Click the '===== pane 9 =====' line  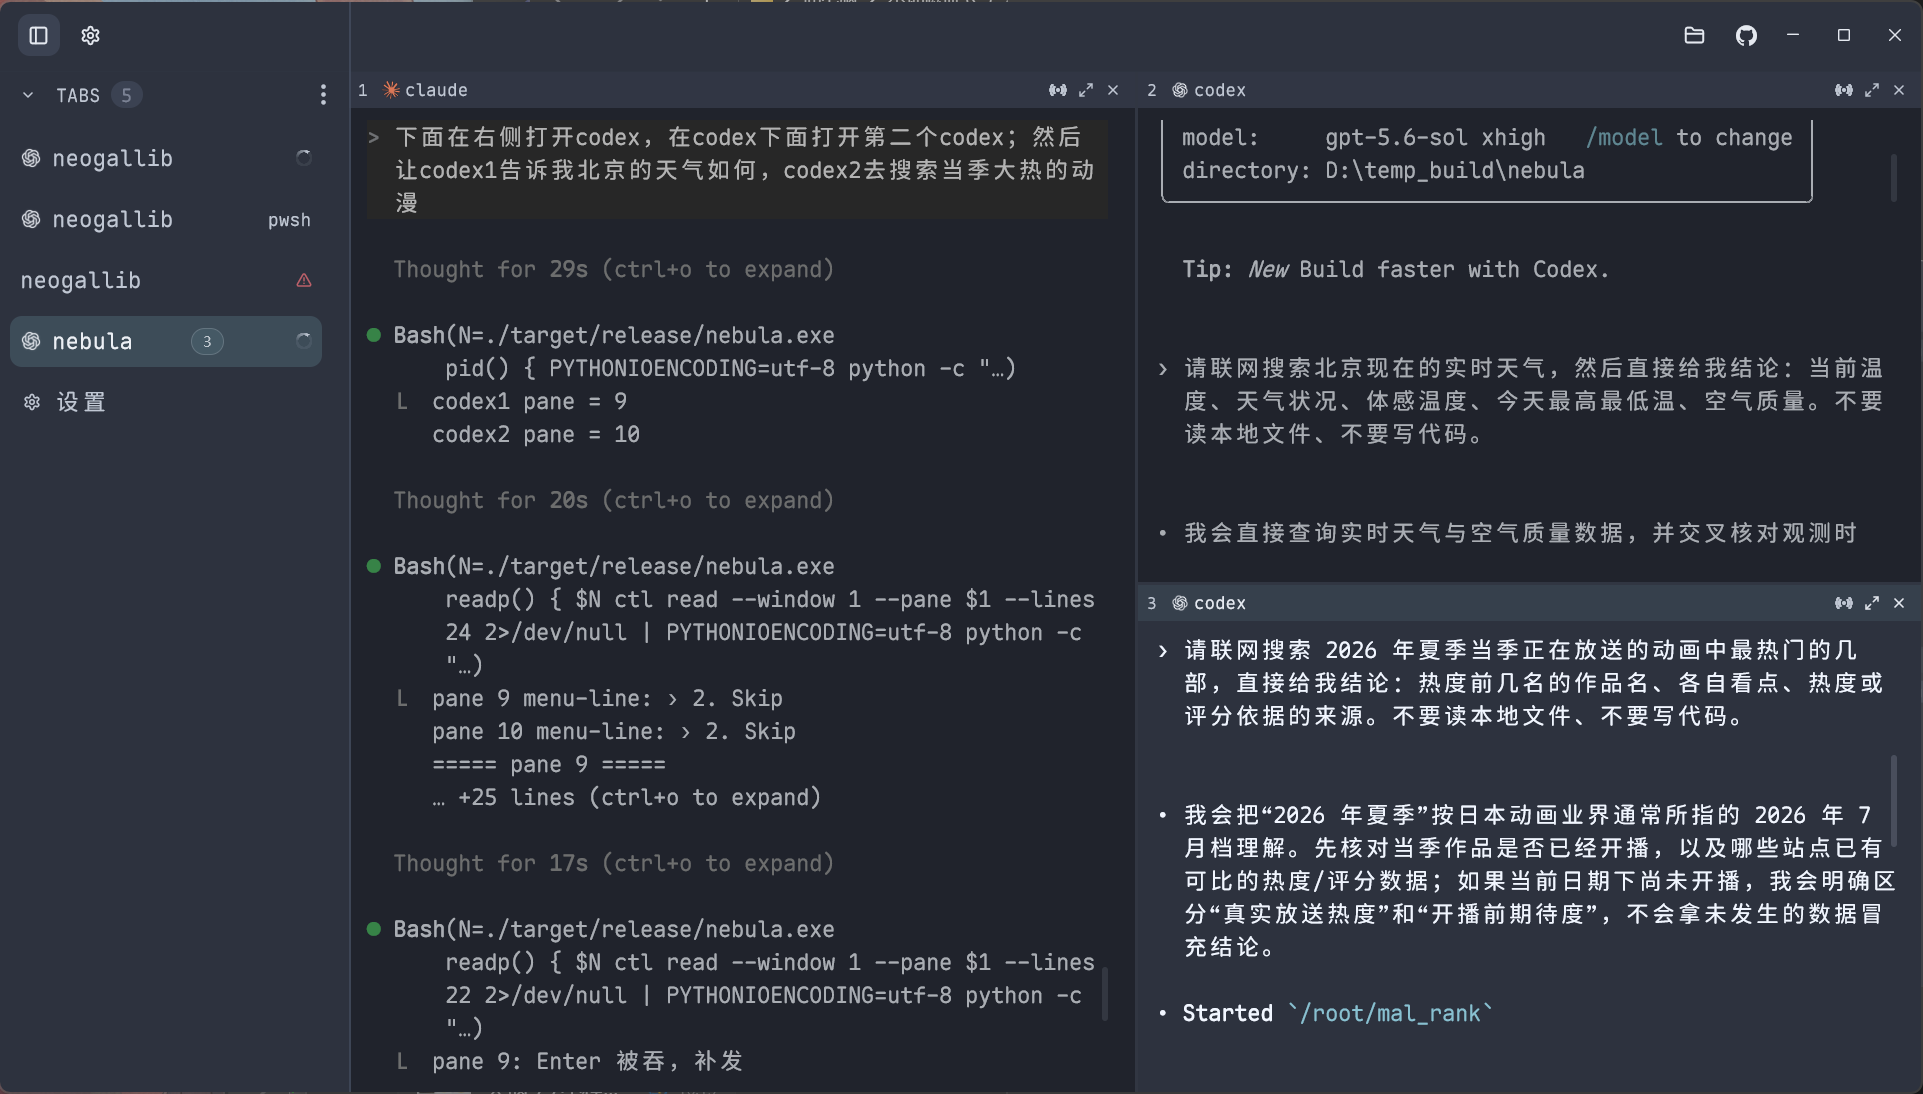[x=549, y=764]
